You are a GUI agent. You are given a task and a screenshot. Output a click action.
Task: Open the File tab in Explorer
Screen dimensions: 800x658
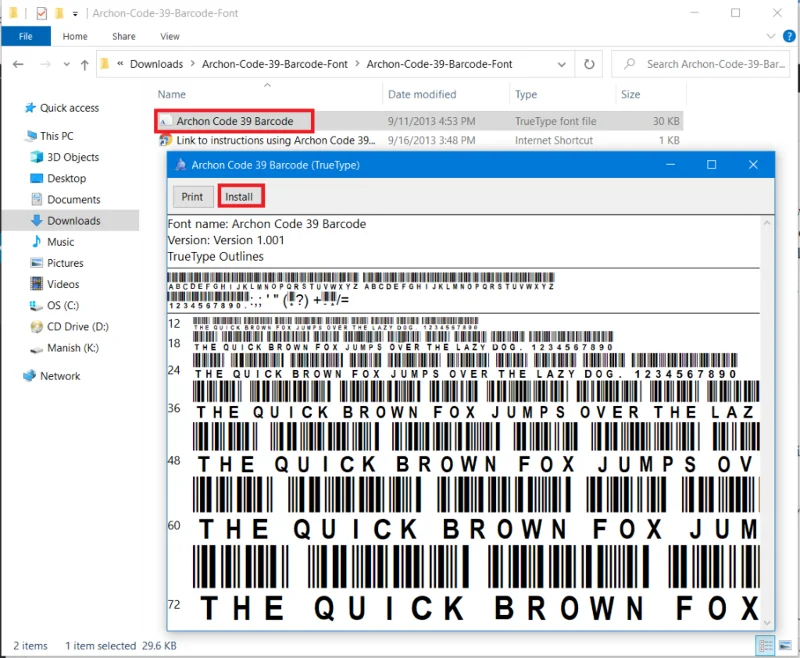(x=26, y=36)
